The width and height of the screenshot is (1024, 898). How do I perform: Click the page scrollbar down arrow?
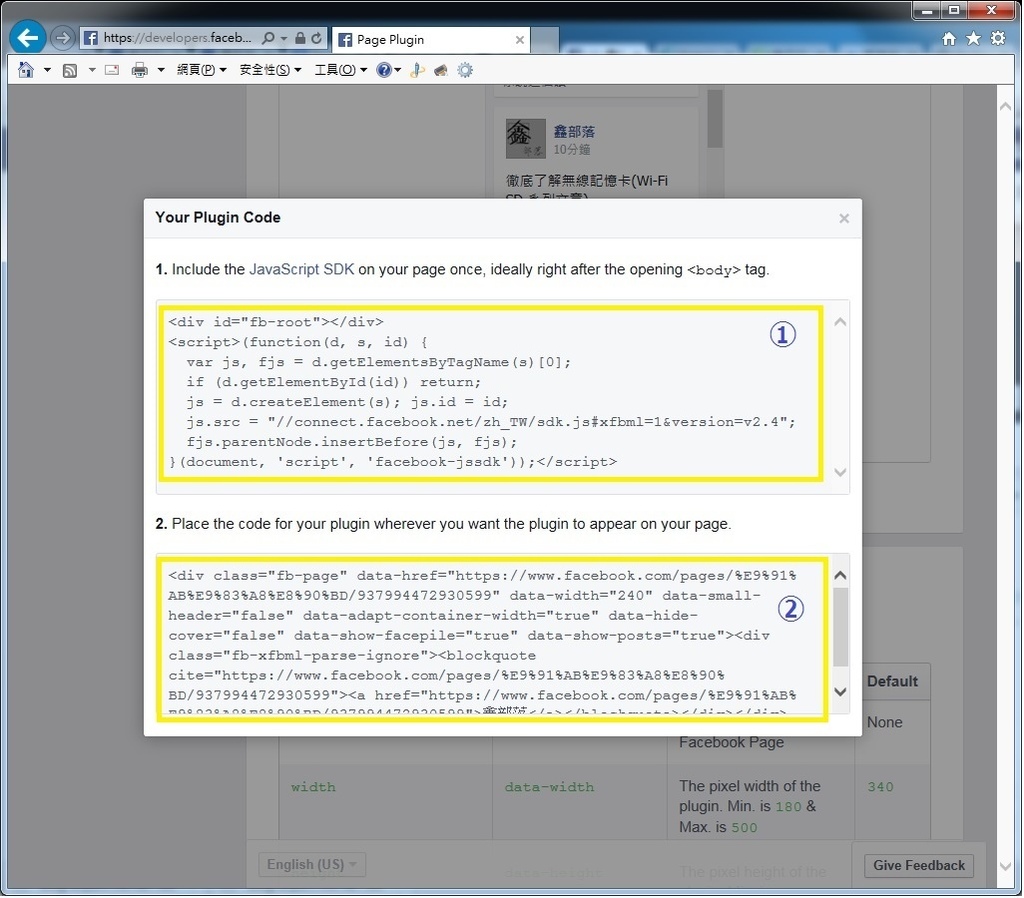coord(1005,866)
